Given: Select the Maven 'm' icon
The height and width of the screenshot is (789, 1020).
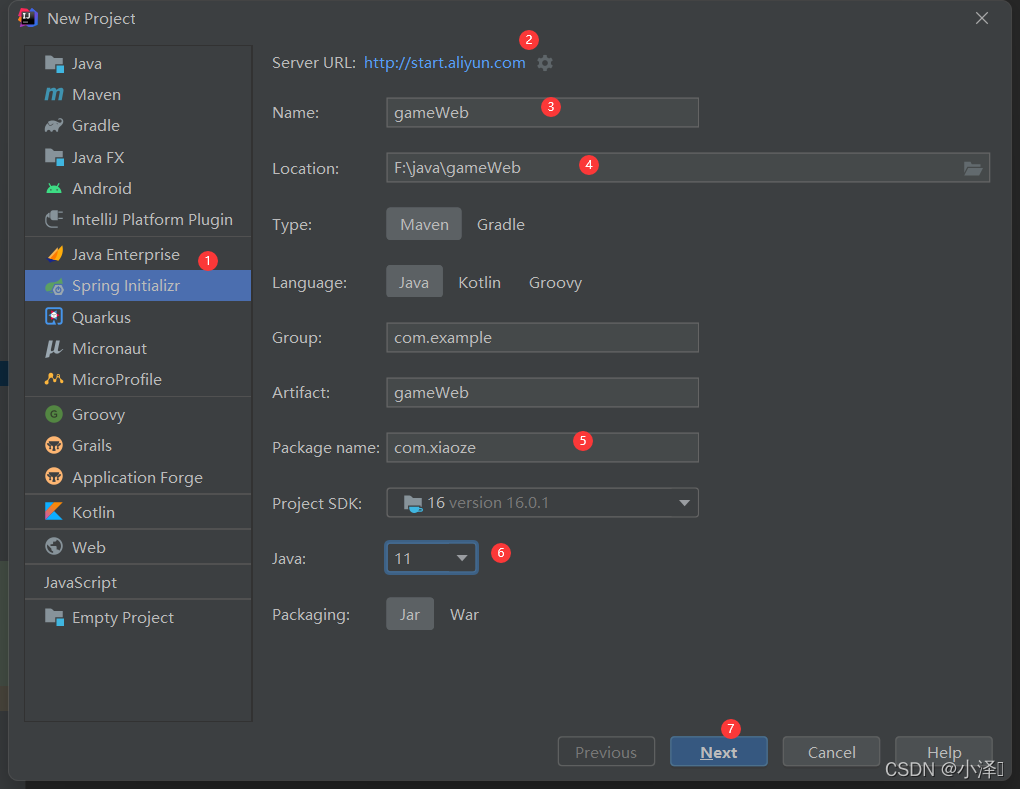Looking at the screenshot, I should 54,94.
